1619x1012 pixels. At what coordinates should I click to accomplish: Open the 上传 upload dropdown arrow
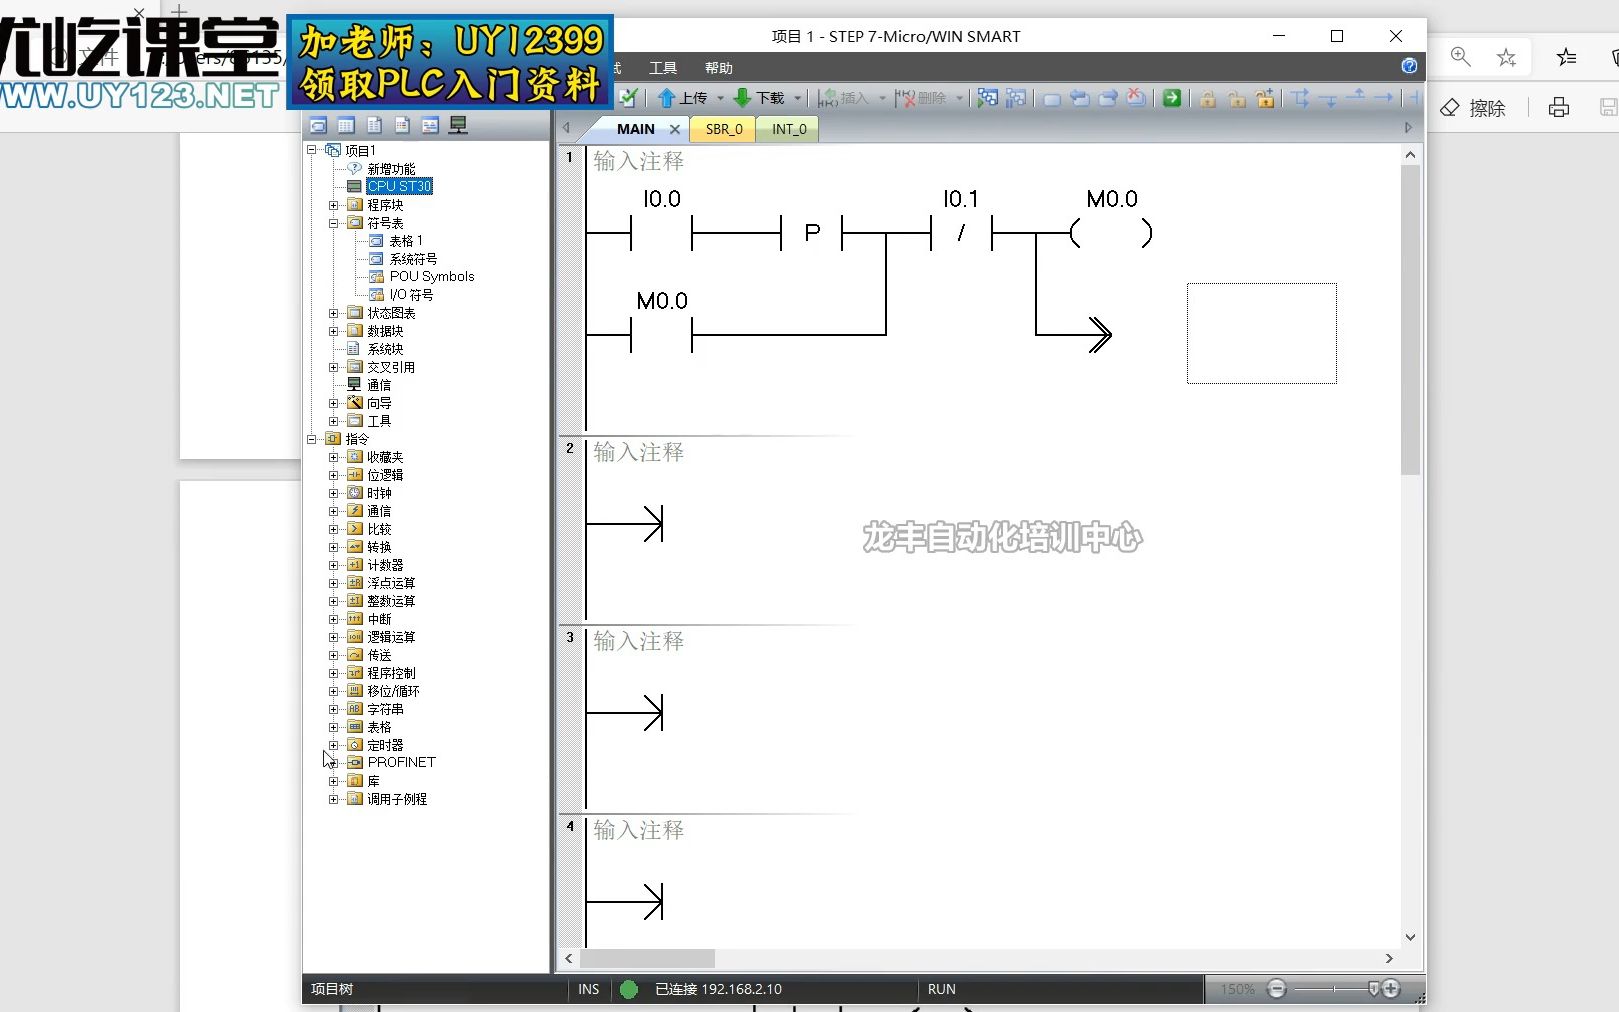click(720, 98)
